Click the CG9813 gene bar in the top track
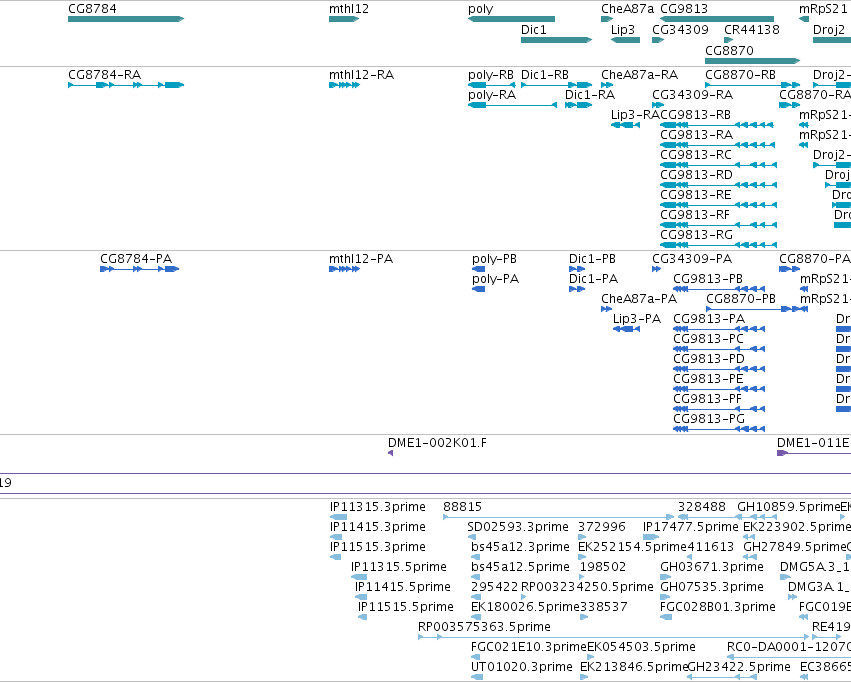 tap(717, 19)
